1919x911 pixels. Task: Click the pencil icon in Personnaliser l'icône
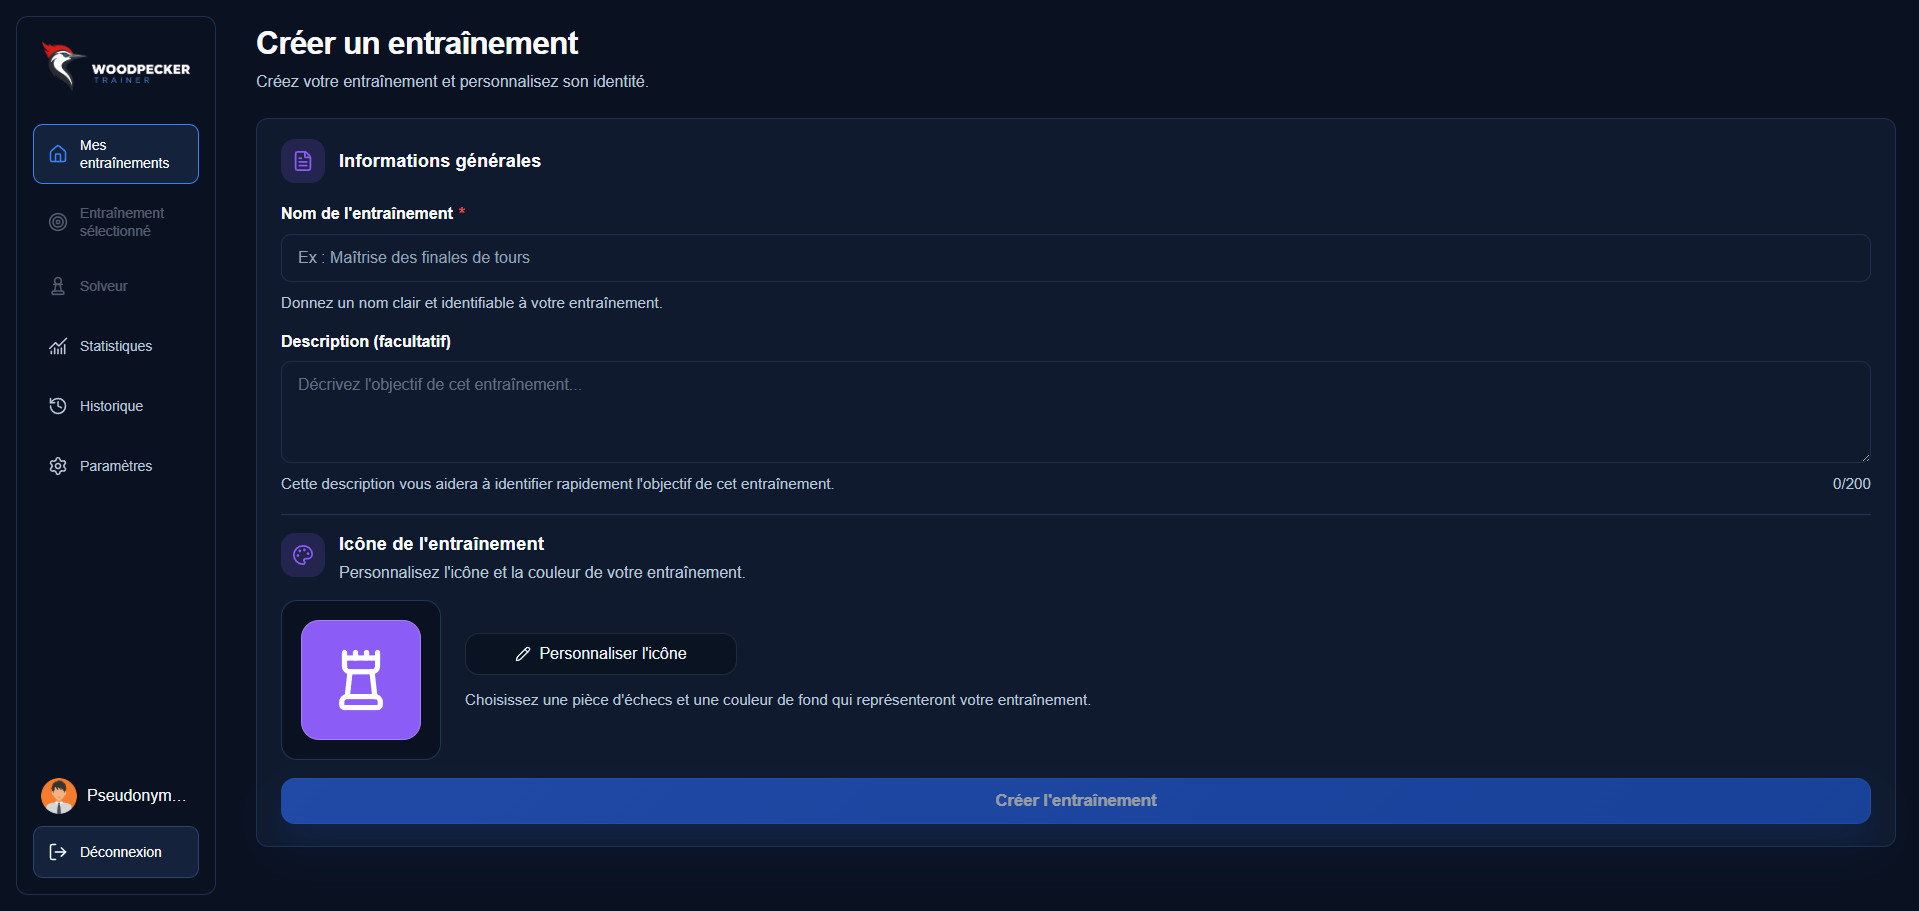coord(523,654)
